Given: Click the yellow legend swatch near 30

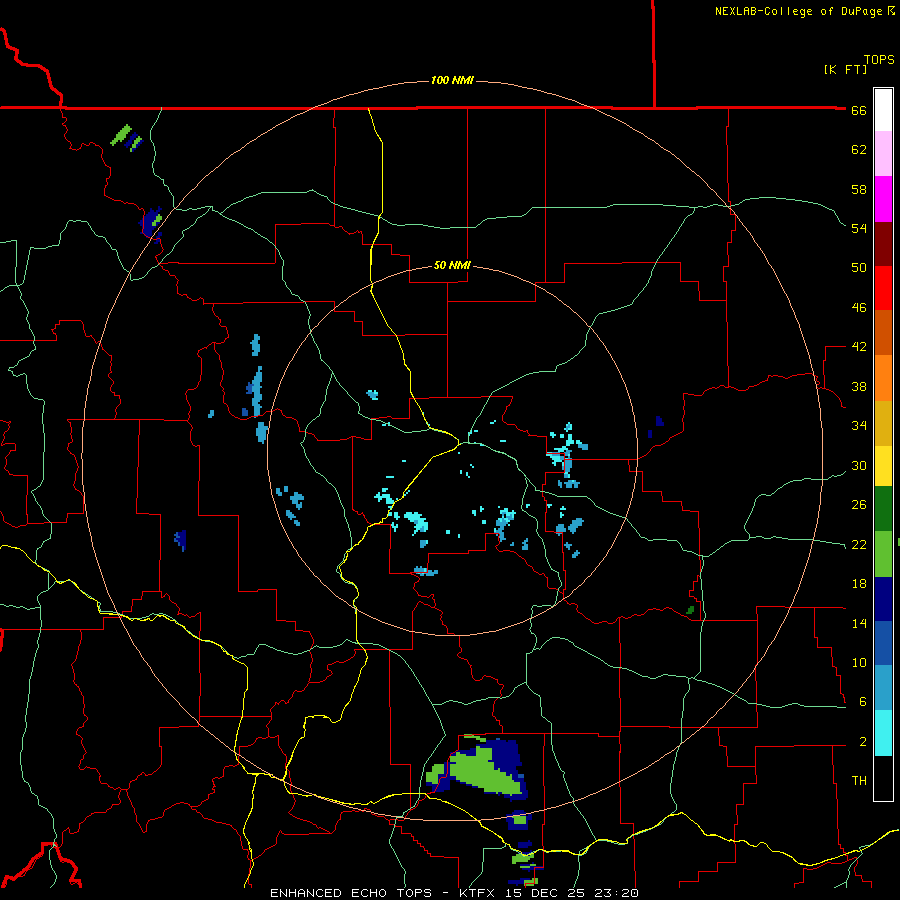Looking at the screenshot, I should pos(883,466).
